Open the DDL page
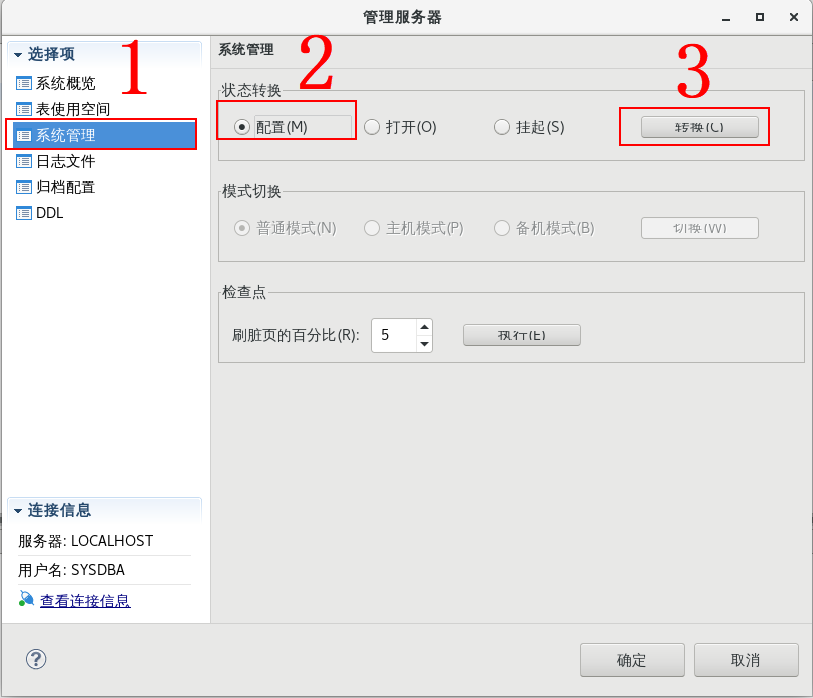The image size is (813, 698). (50, 213)
